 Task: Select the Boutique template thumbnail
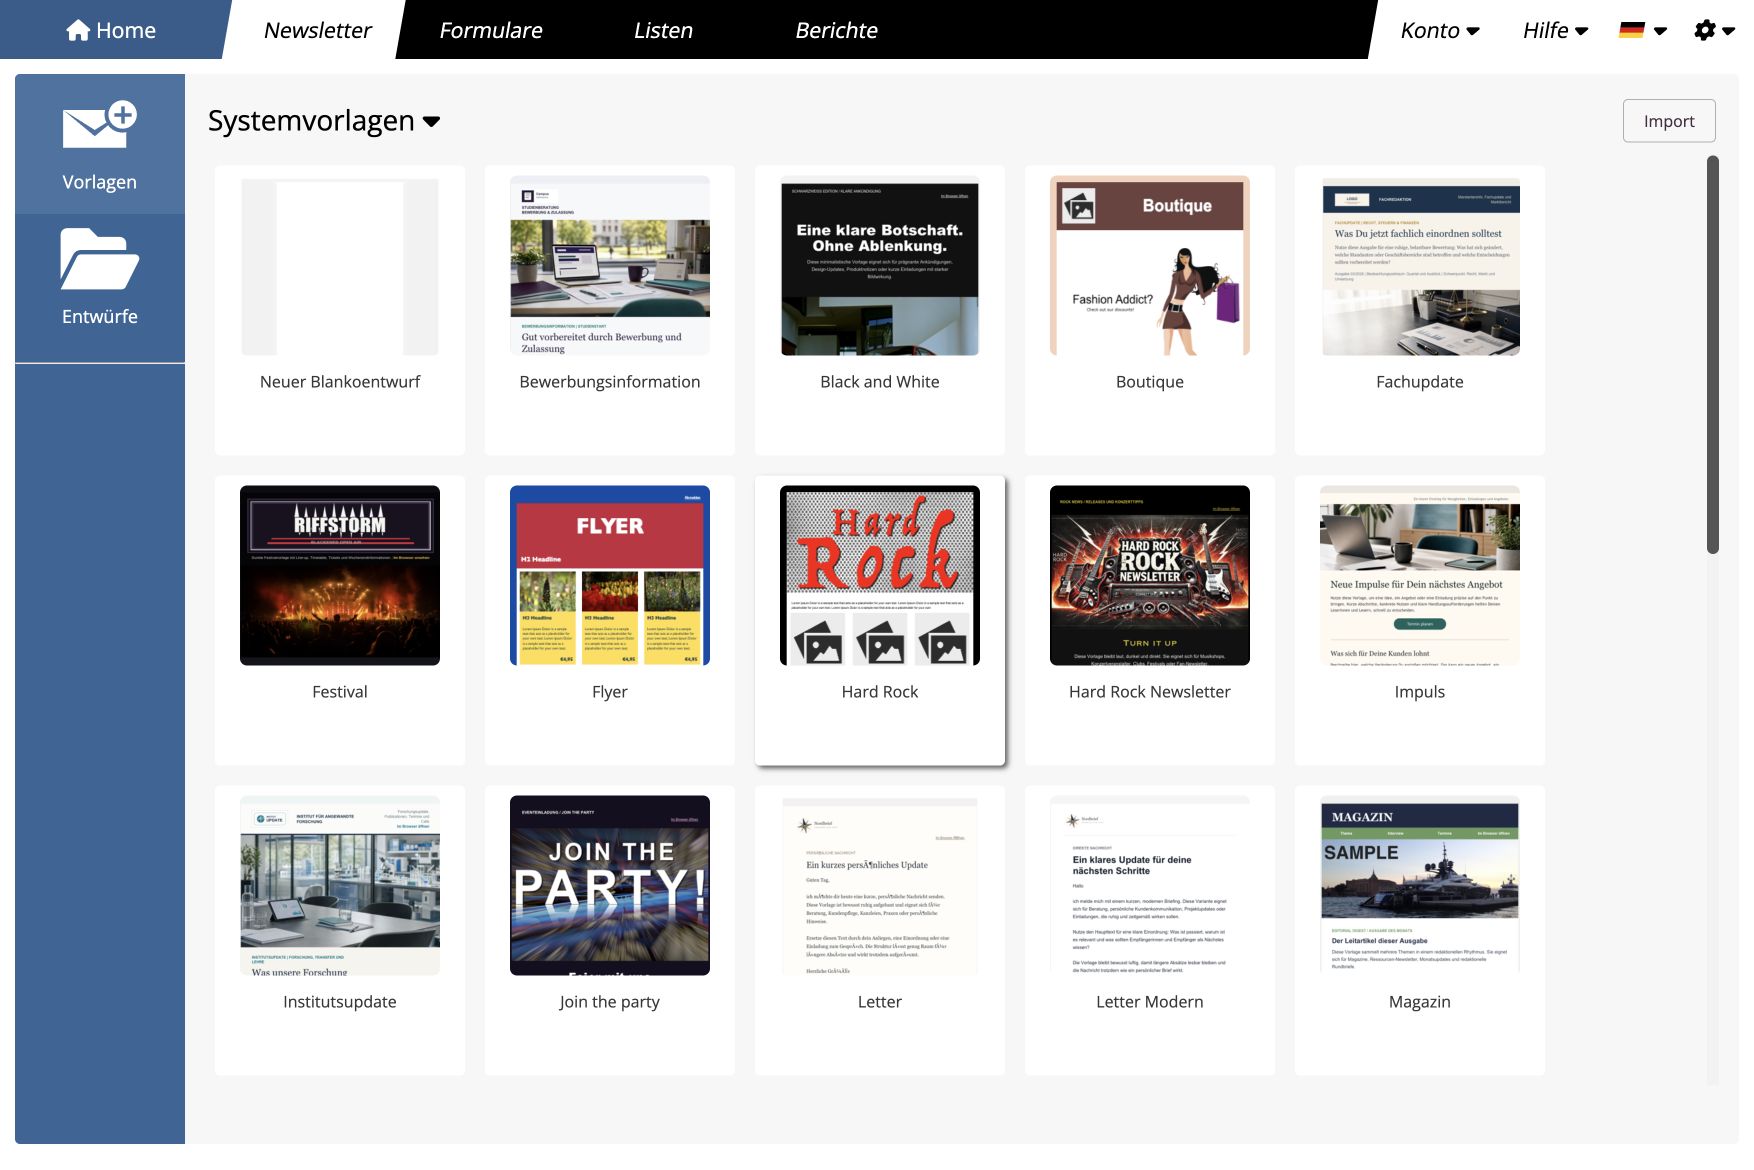(x=1150, y=265)
